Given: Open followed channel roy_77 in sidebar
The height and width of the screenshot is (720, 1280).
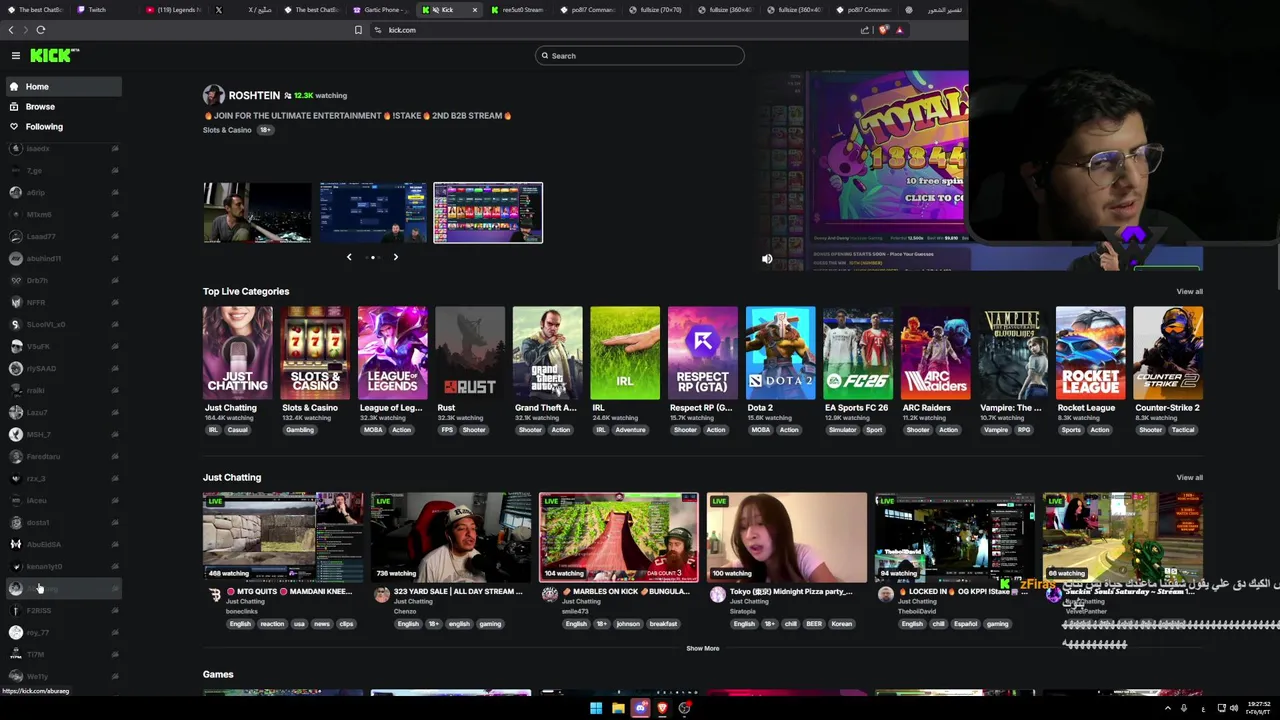Looking at the screenshot, I should pyautogui.click(x=64, y=632).
